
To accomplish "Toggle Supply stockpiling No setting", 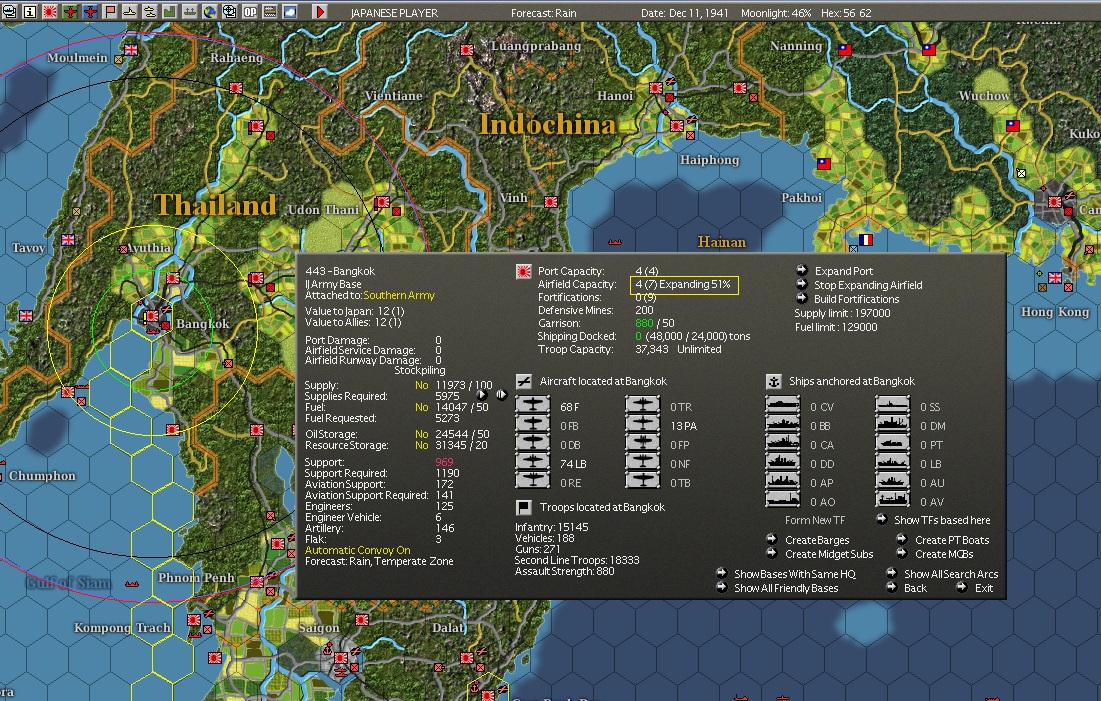I will (x=421, y=385).
